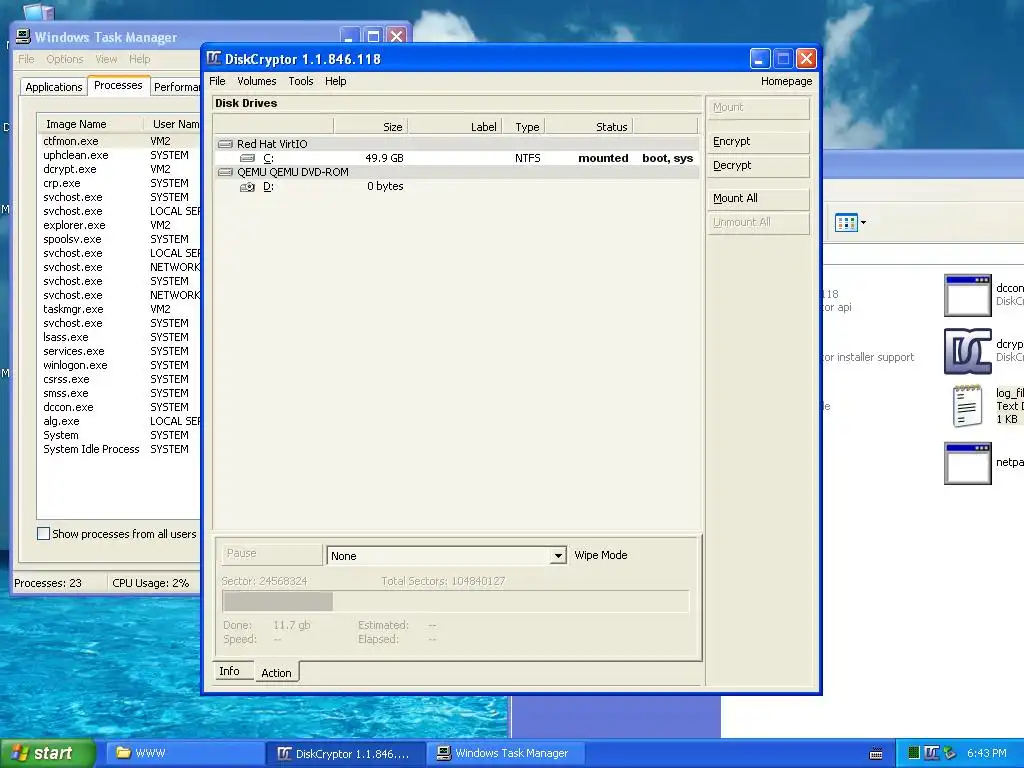This screenshot has height=768, width=1024.
Task: Select the alg.exe process row
Action: click(120, 421)
